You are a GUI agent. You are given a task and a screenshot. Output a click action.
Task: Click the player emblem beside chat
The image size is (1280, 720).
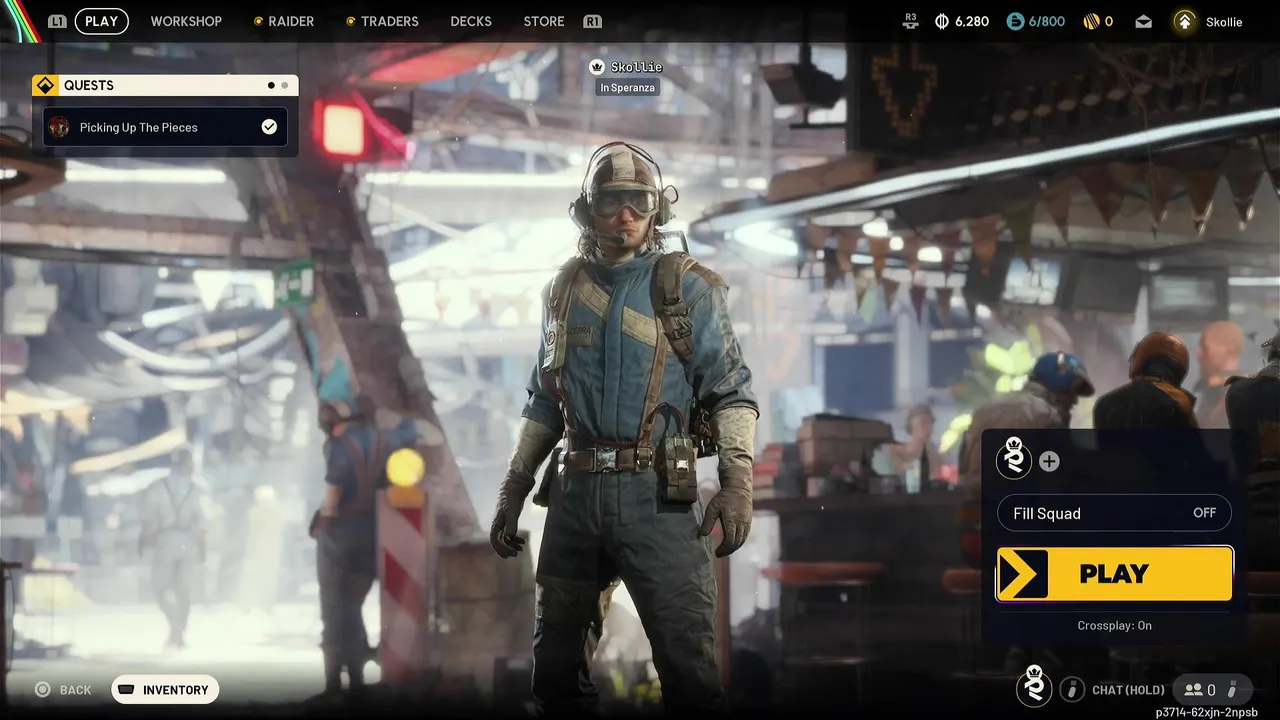point(1034,687)
